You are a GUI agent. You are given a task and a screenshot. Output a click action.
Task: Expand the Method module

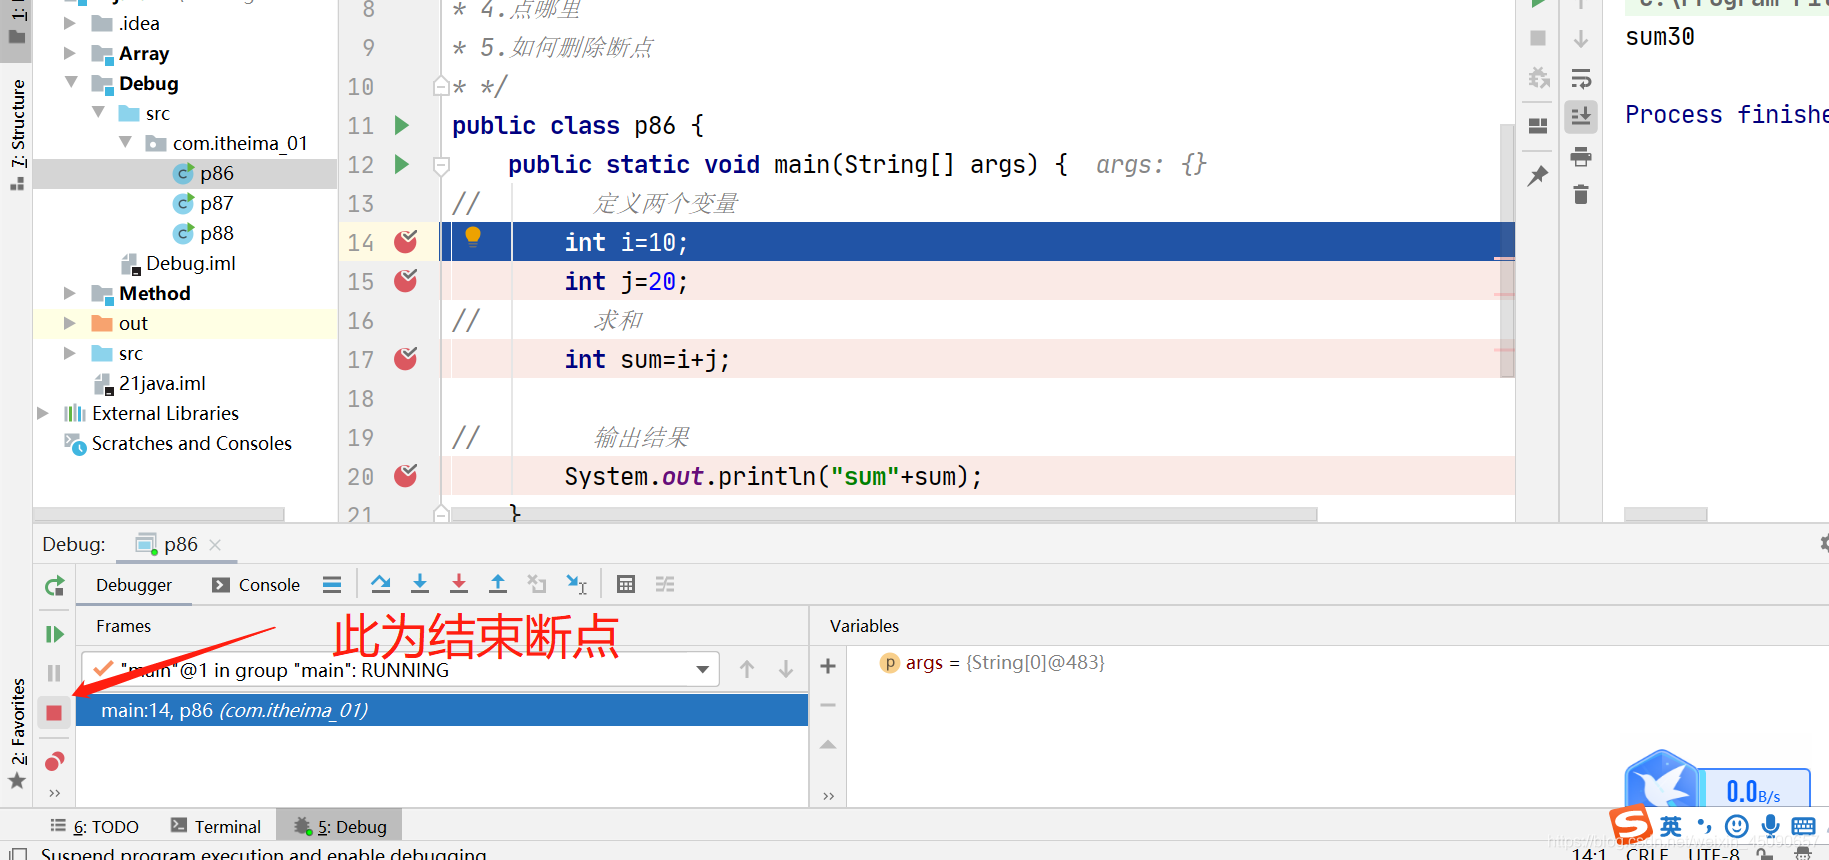pyautogui.click(x=69, y=293)
